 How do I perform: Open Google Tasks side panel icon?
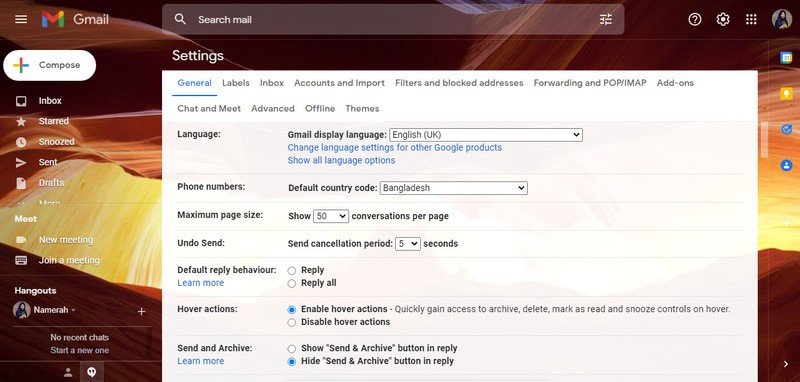point(786,130)
